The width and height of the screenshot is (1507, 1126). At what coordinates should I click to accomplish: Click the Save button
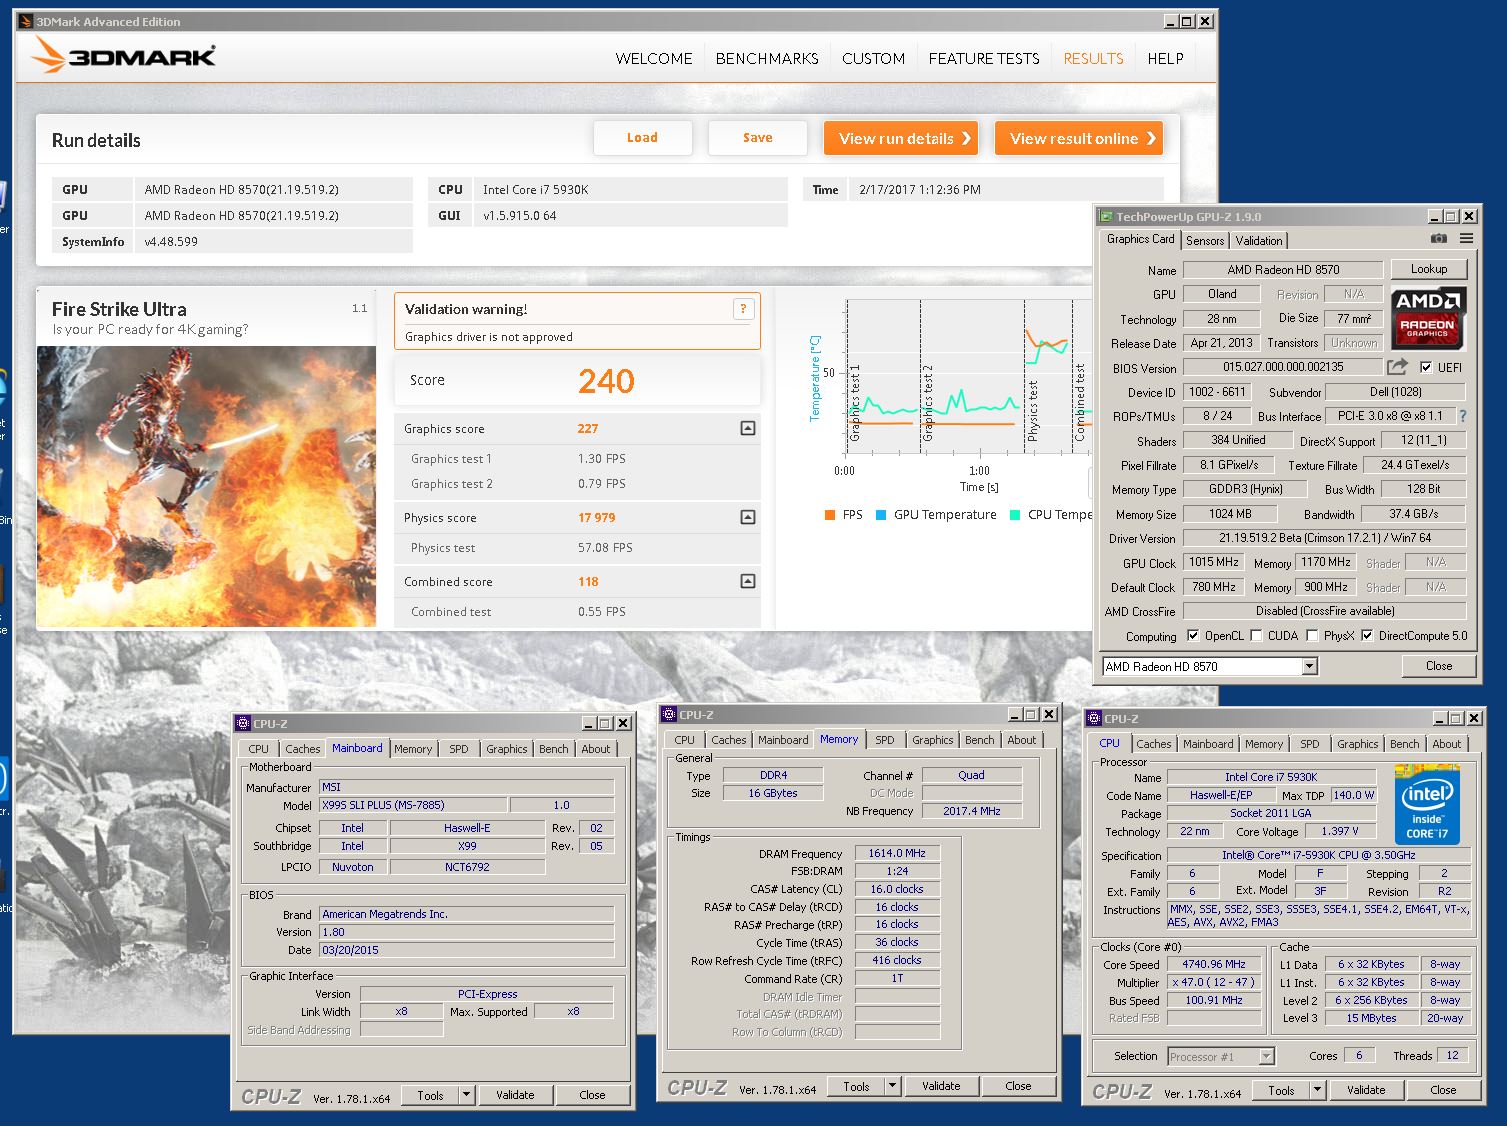[x=757, y=138]
